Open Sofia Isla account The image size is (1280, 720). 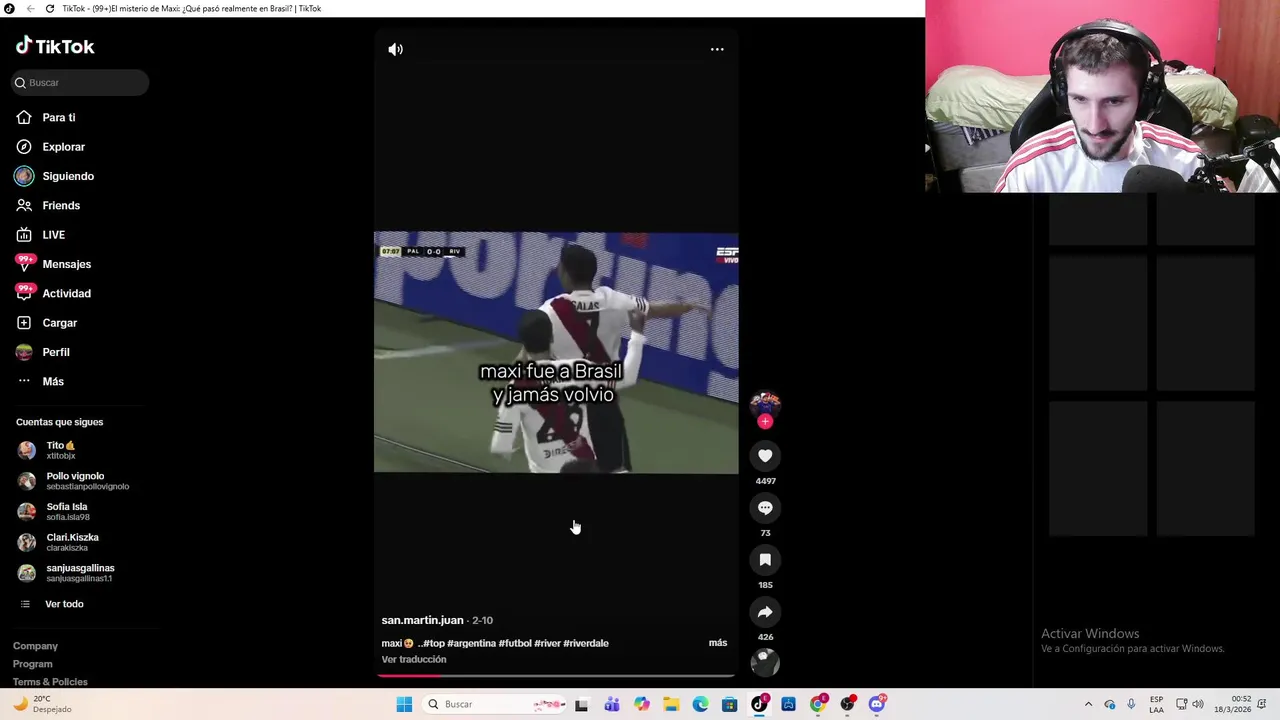(66, 511)
